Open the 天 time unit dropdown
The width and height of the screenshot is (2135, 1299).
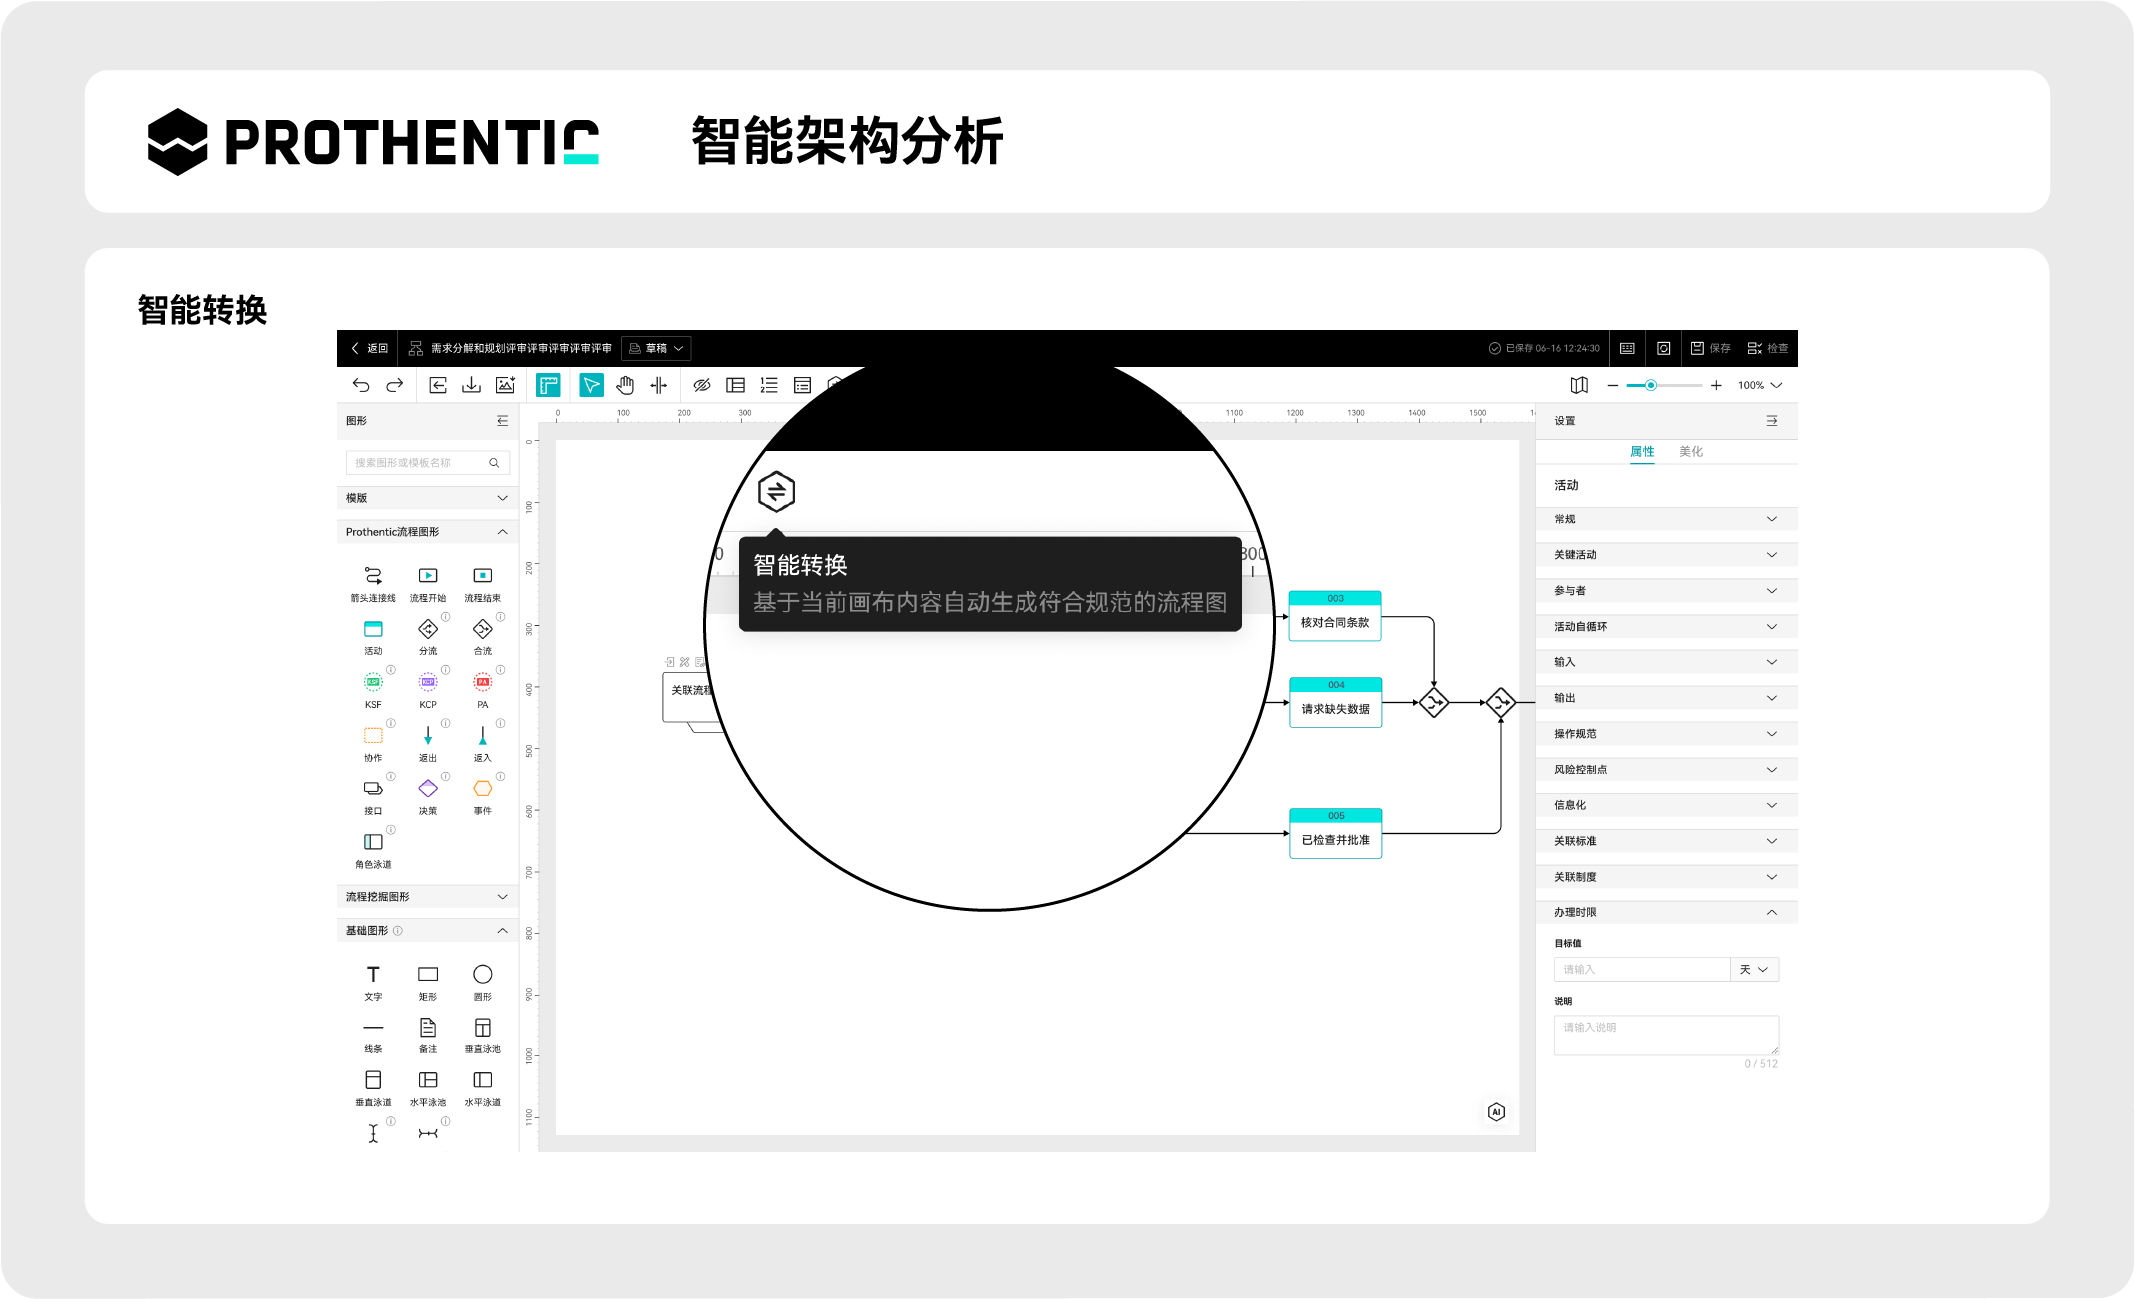1754,969
